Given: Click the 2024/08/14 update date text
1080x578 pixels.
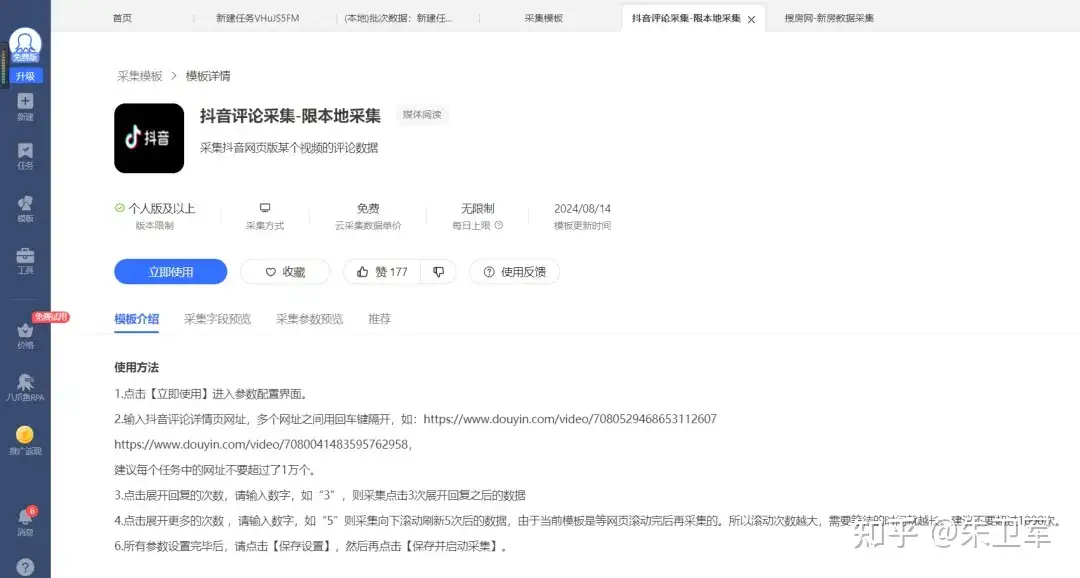Looking at the screenshot, I should click(582, 208).
